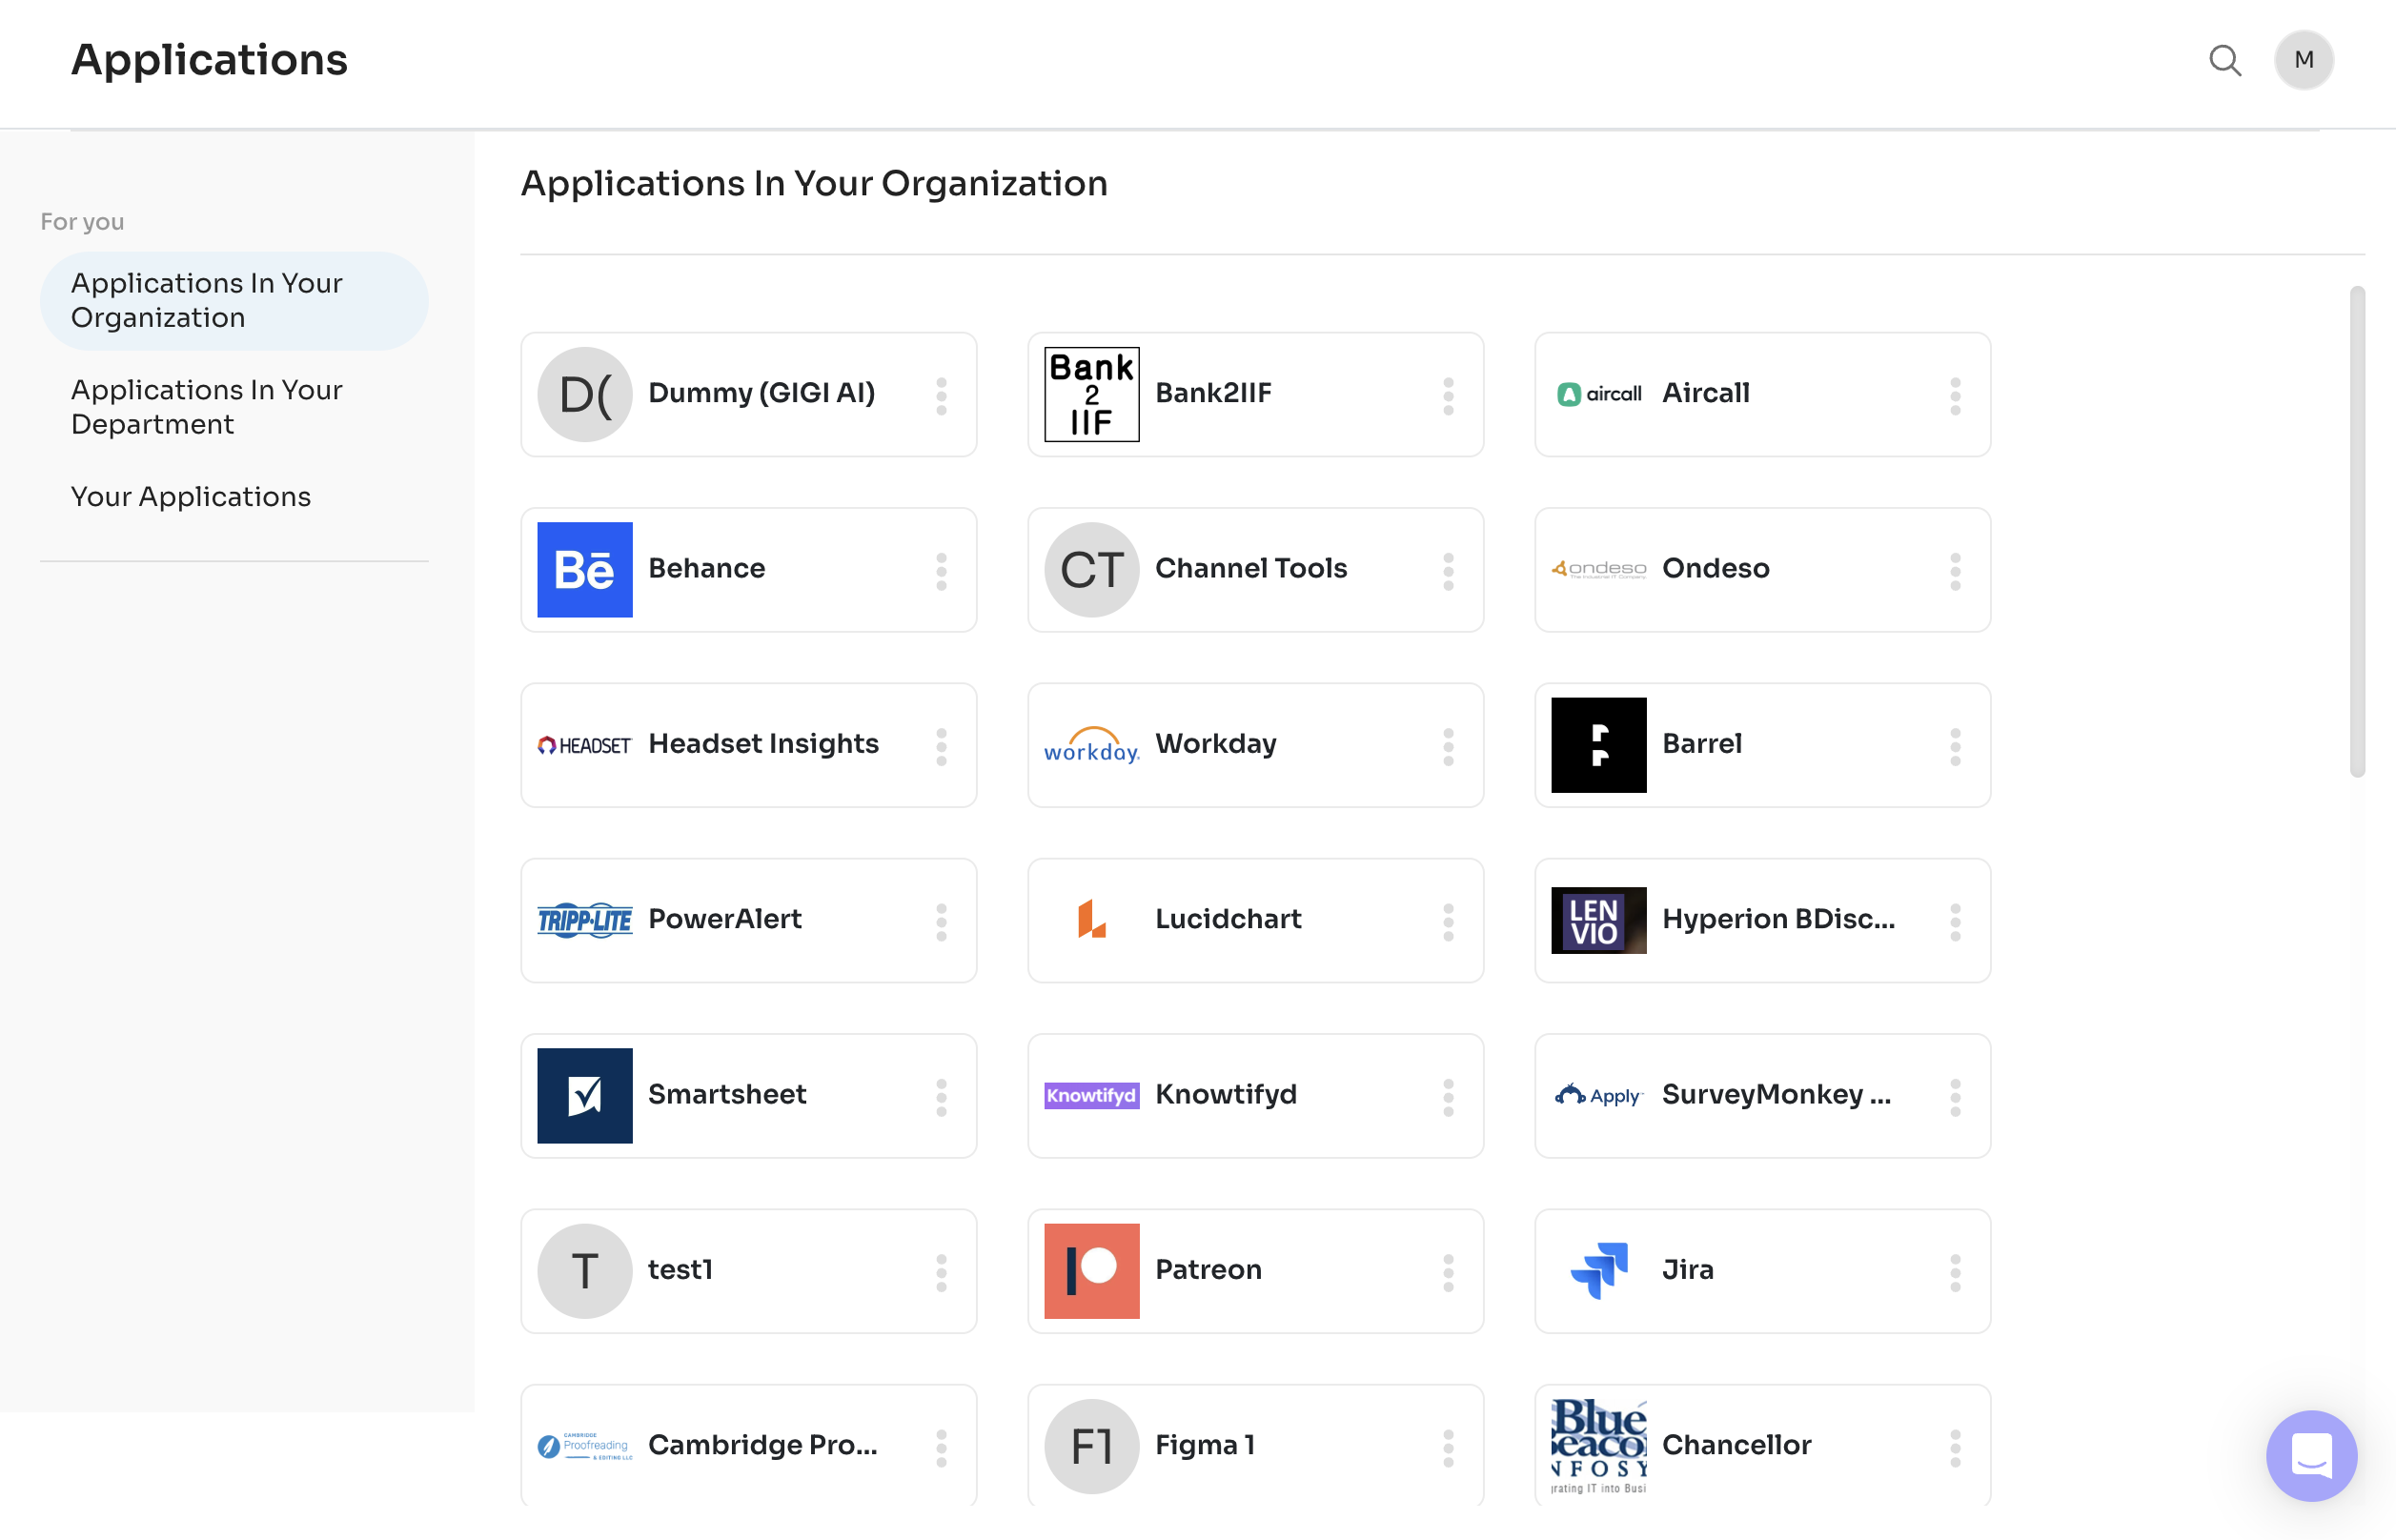Open the three-dot menu on Bank2IIF card
This screenshot has width=2396, height=1540.
(1448, 396)
